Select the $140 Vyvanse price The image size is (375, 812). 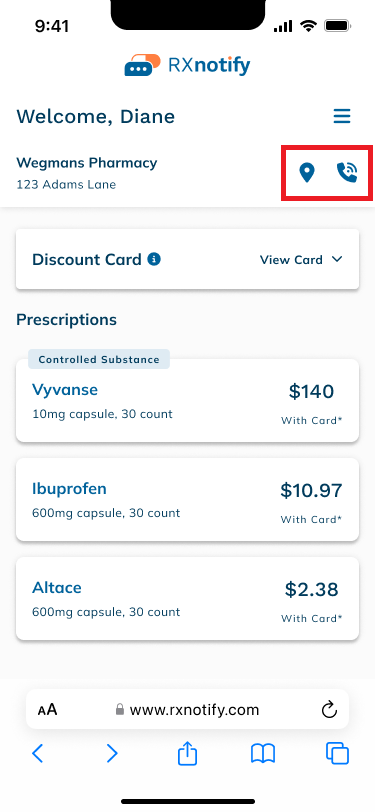coord(311,392)
